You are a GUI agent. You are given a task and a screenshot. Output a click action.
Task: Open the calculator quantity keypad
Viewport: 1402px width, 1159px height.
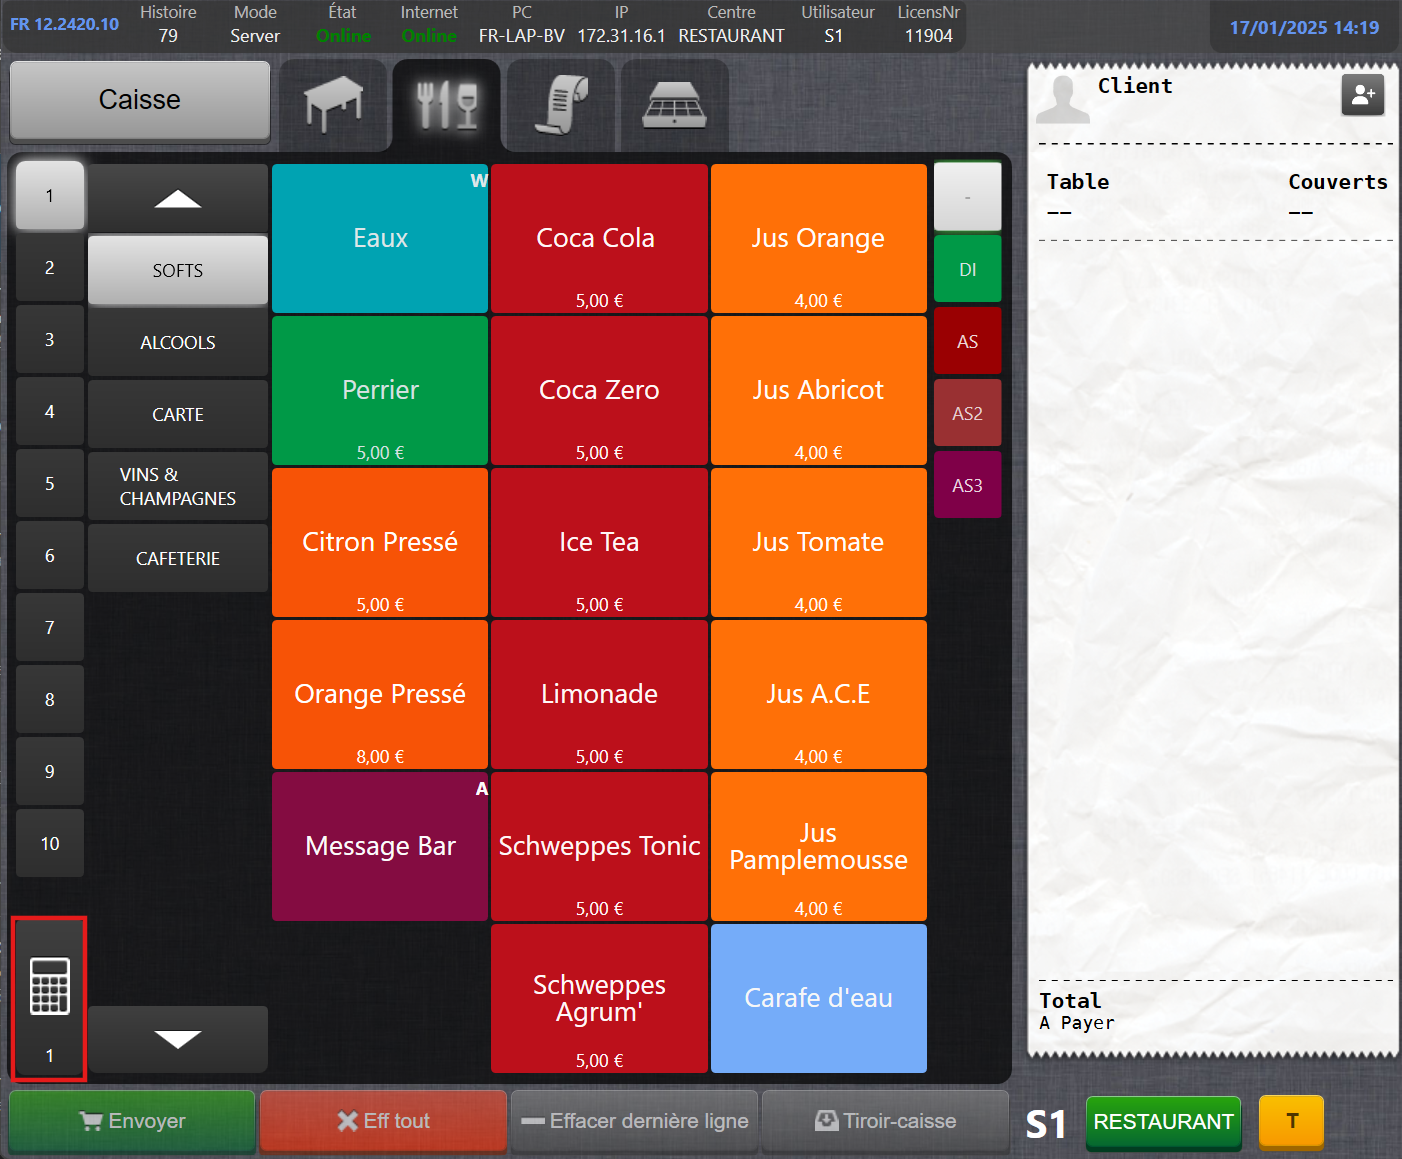[x=49, y=998]
